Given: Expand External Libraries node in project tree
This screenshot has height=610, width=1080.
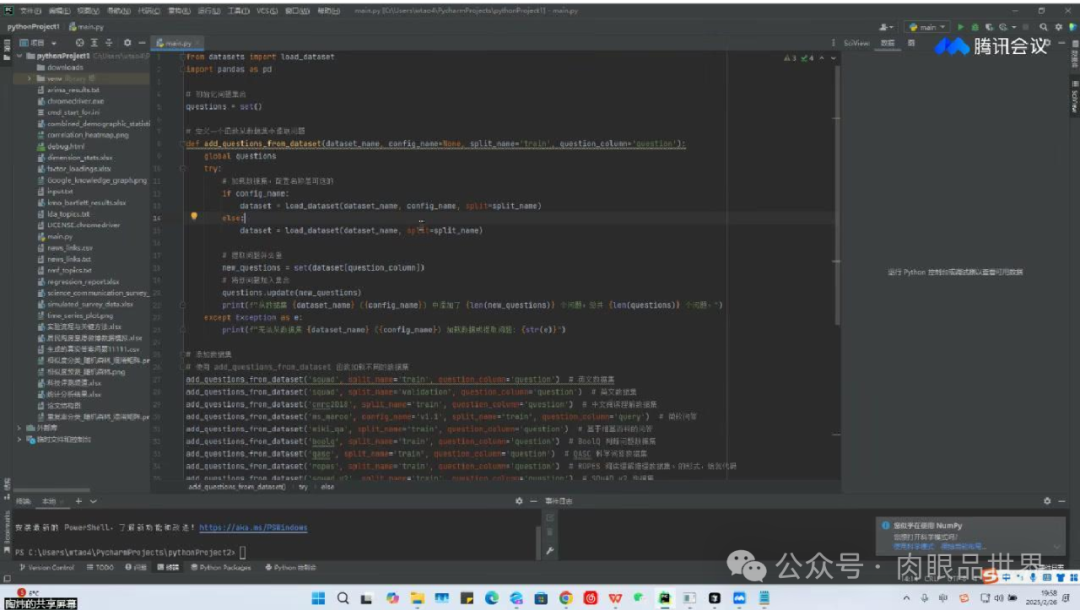Looking at the screenshot, I should point(19,428).
